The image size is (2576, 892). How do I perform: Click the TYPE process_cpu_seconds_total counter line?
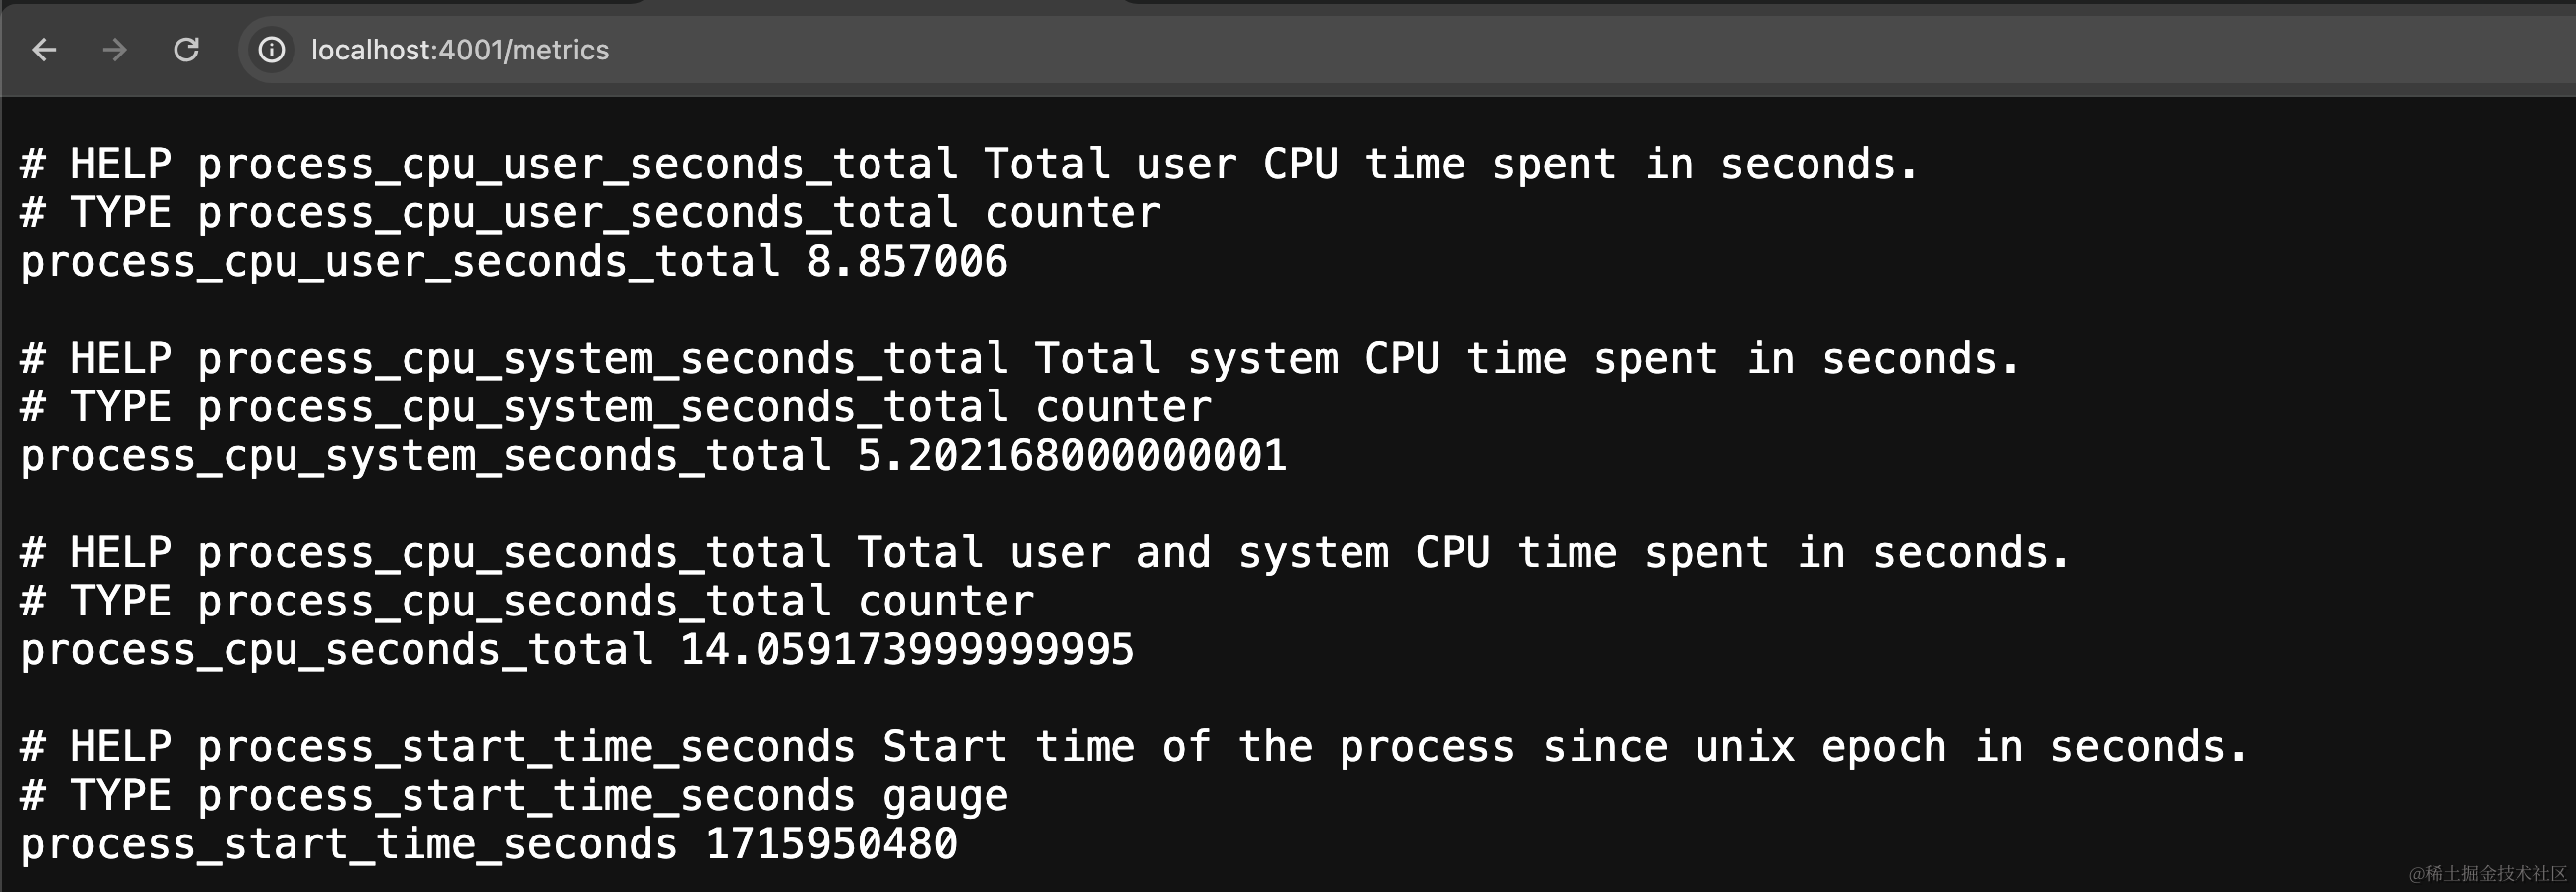527,602
